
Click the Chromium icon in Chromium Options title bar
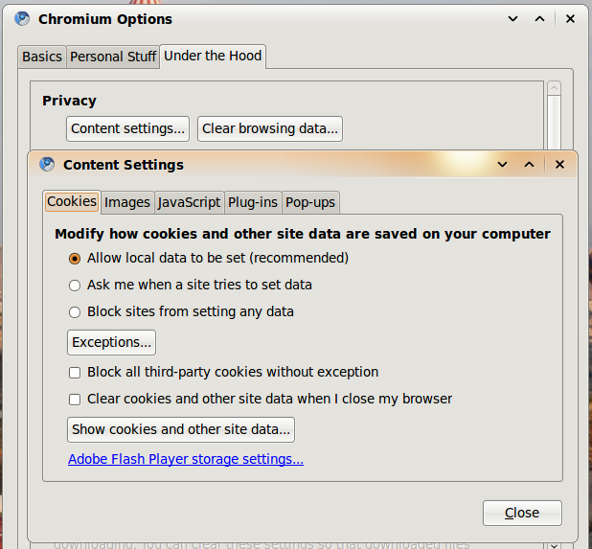coord(22,19)
